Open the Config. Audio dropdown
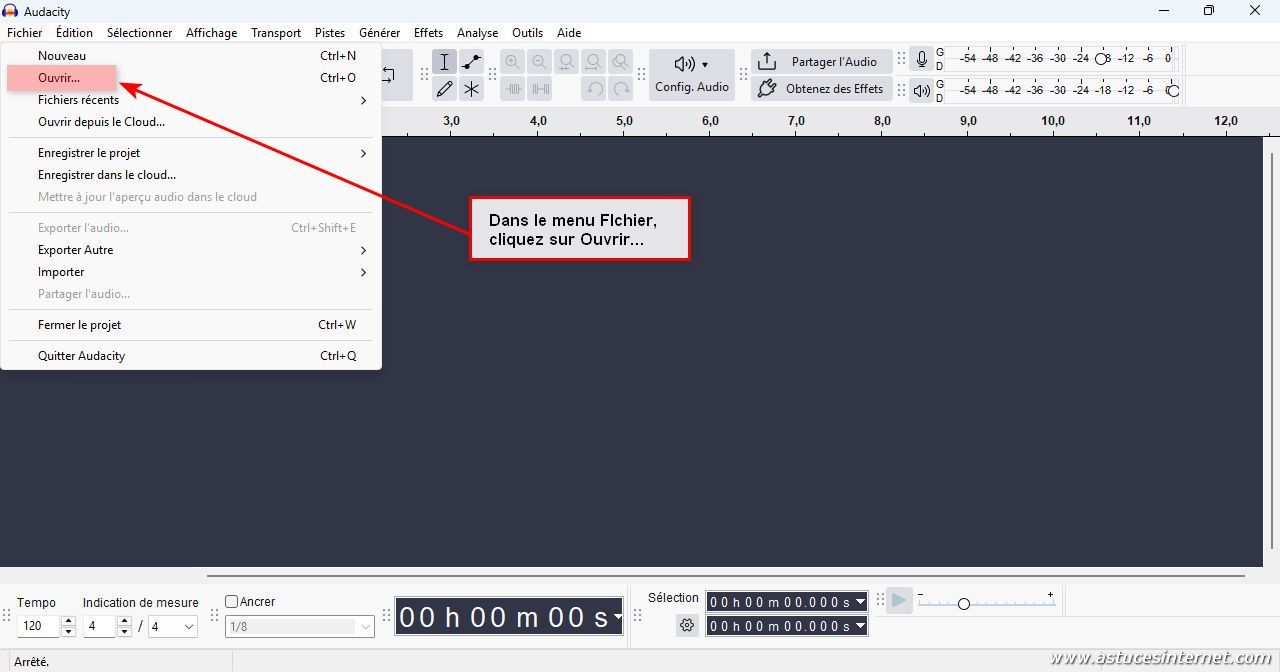Screen dimensions: 1280x672 (x=692, y=75)
